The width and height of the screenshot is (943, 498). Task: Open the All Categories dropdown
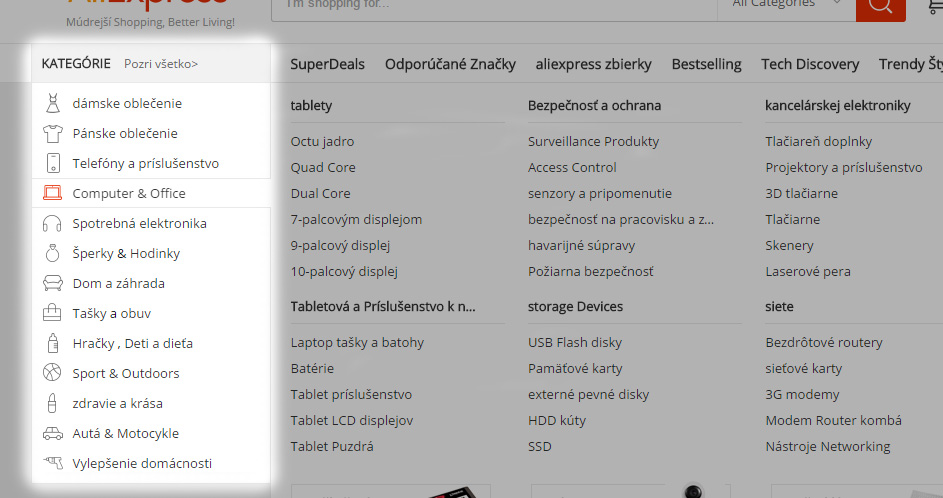pos(787,6)
